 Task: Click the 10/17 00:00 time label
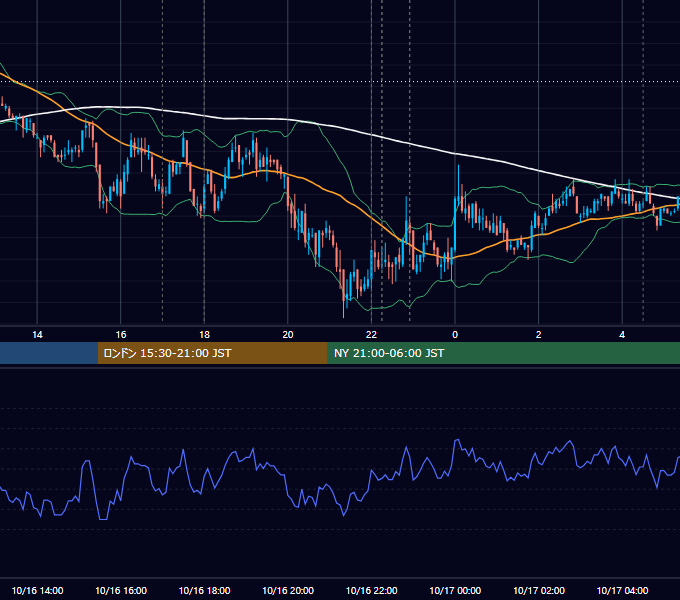pyautogui.click(x=455, y=590)
